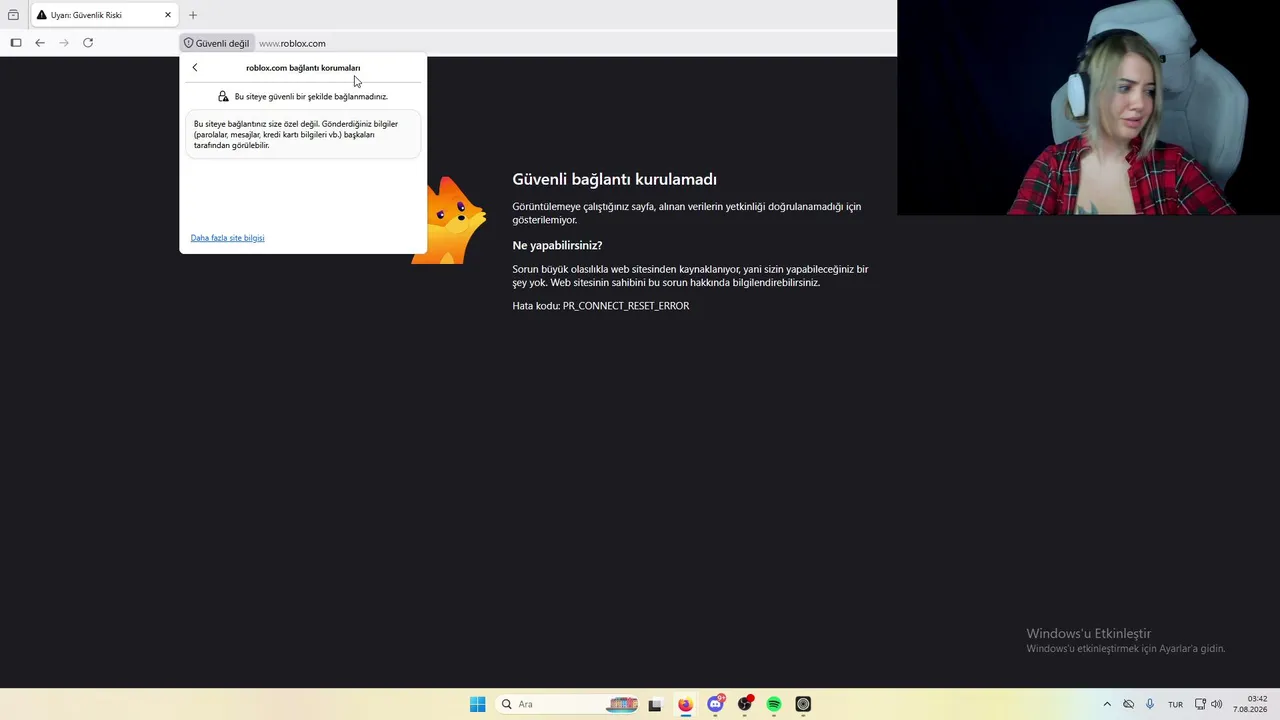Click the "Ne yapabilirsiniz?" subheading
Screen dimensions: 1280x720
pos(557,245)
